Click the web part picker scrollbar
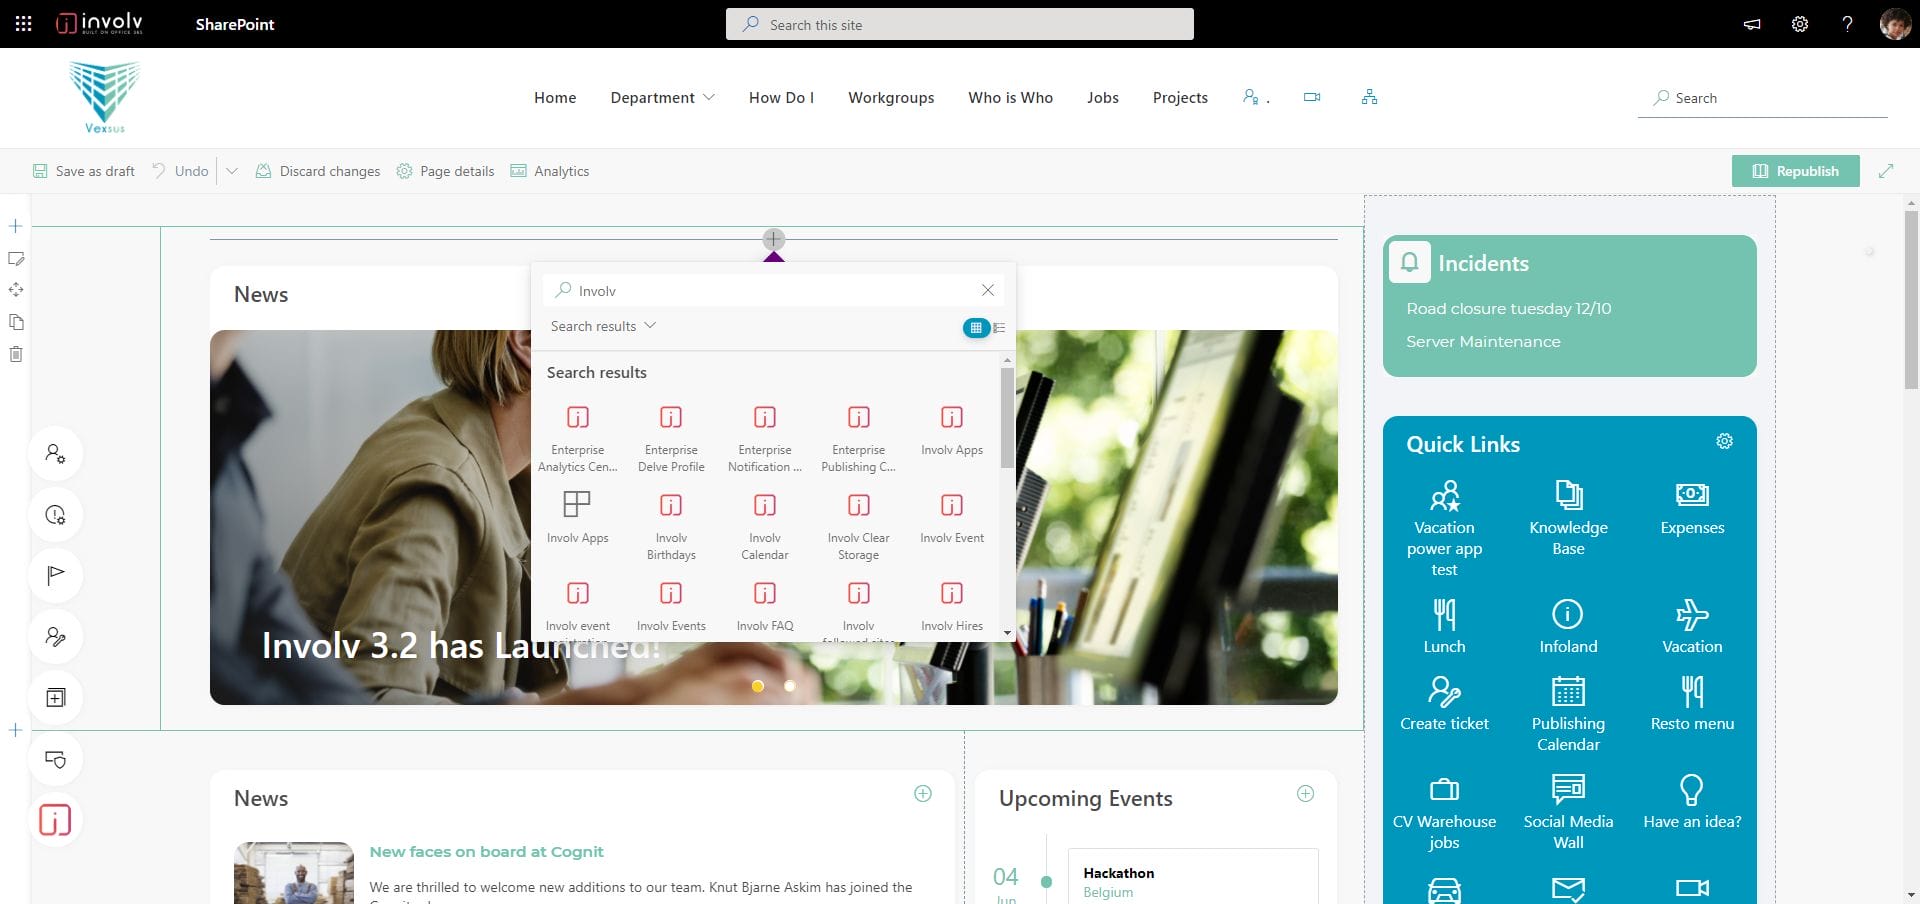Screen dimensions: 1920x904 coord(1007,420)
